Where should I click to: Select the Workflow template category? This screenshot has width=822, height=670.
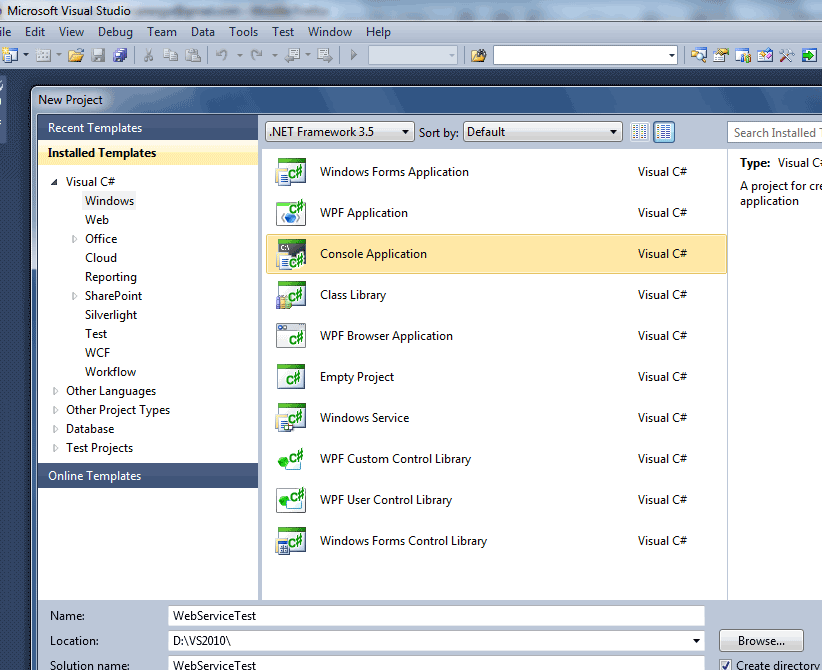(x=110, y=372)
